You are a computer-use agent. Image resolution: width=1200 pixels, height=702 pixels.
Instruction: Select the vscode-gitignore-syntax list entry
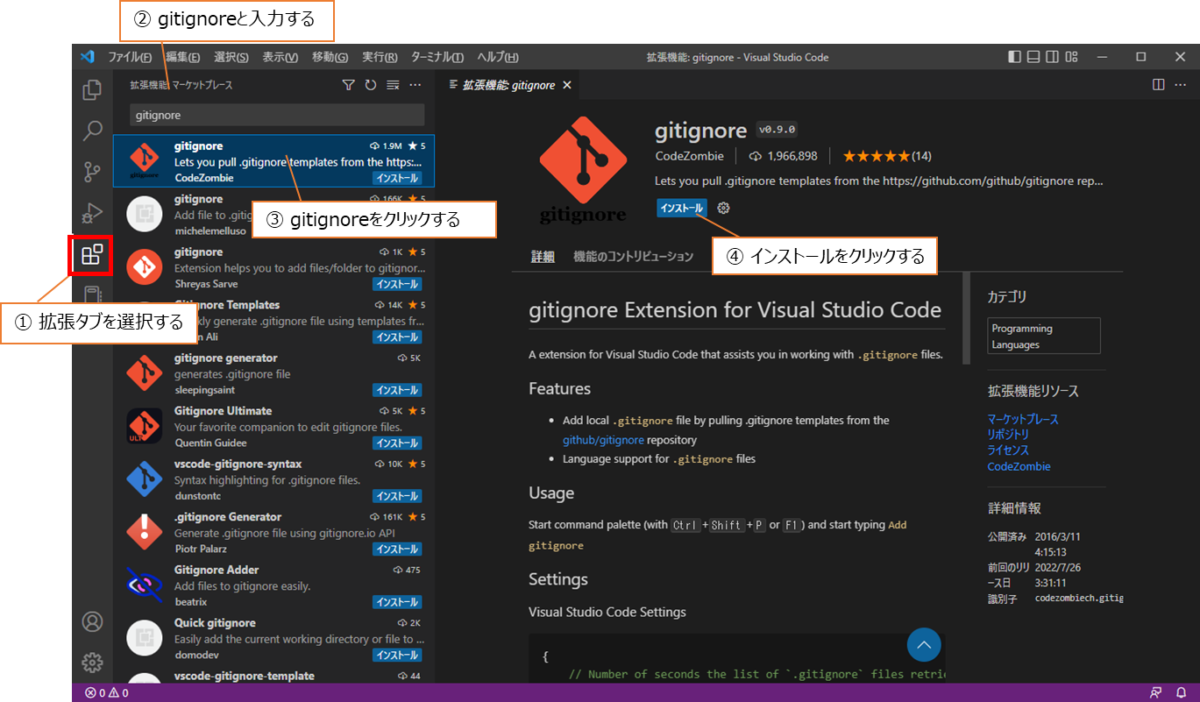pyautogui.click(x=274, y=480)
